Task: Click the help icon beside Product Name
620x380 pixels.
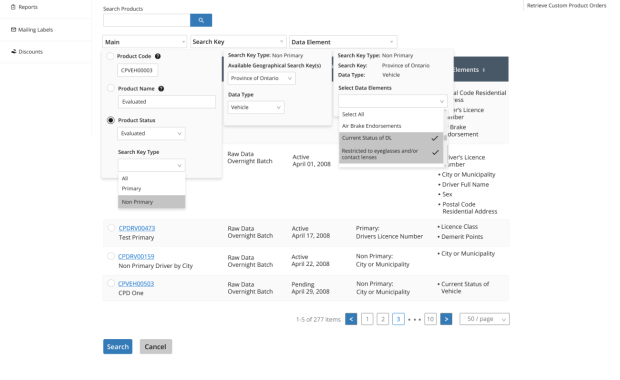Action: click(161, 89)
